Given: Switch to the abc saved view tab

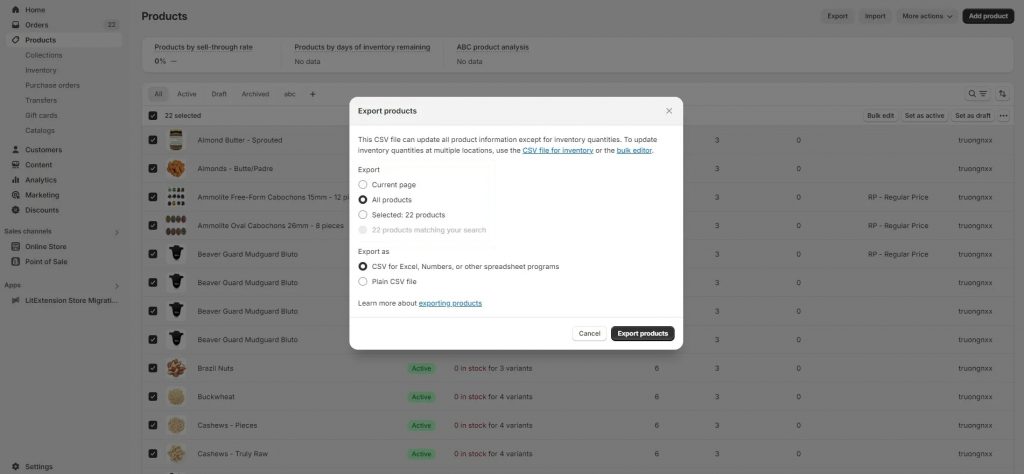Looking at the screenshot, I should click(x=289, y=94).
